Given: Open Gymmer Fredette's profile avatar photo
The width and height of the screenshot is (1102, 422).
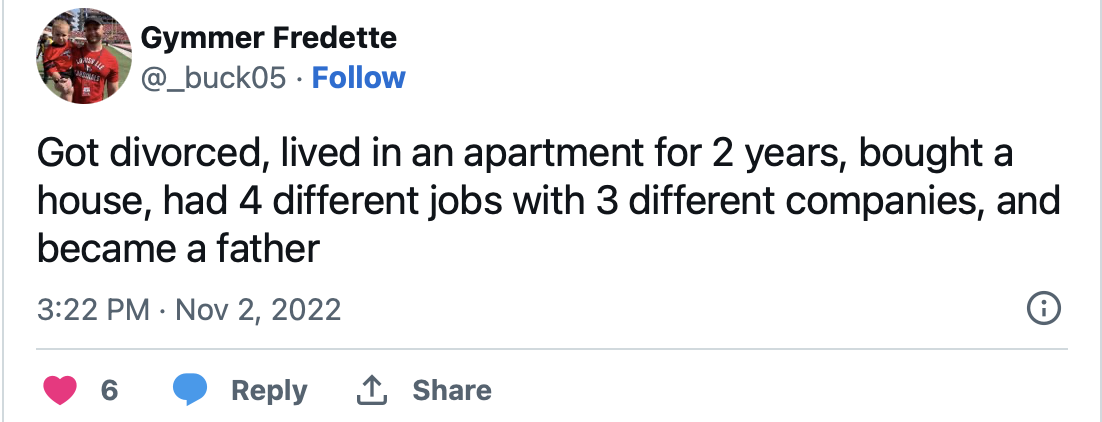Looking at the screenshot, I should (x=84, y=57).
